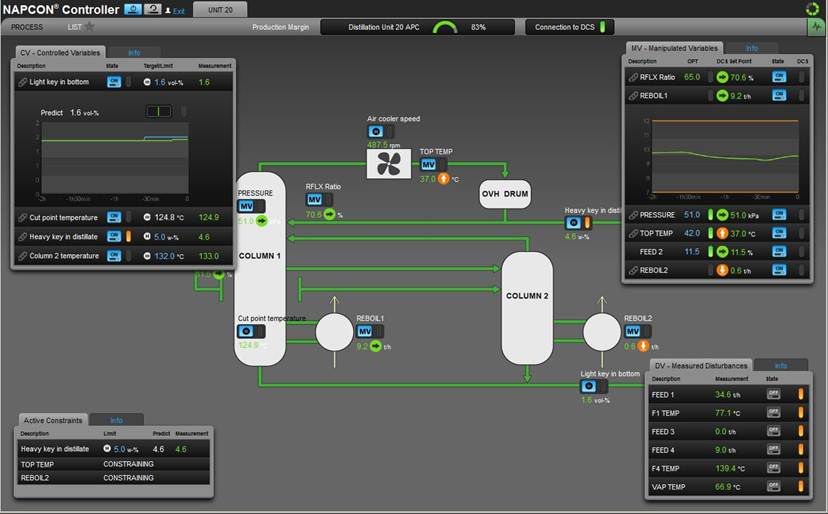The image size is (828, 514).
Task: Toggle OFF state for F4 TEMP disturbance
Action: click(x=773, y=468)
